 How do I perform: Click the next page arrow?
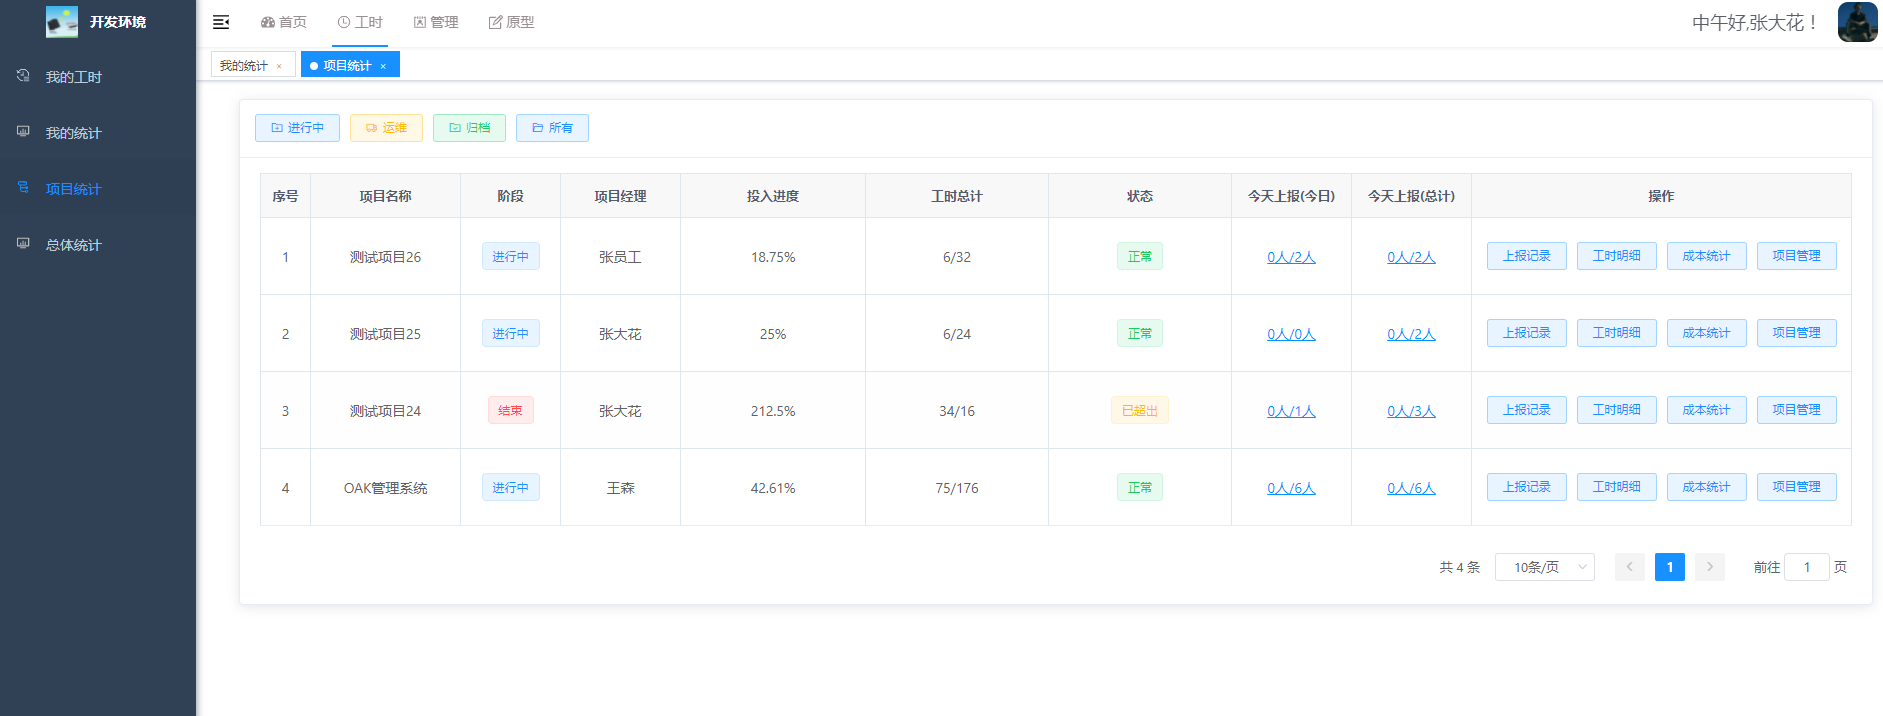[x=1709, y=567]
